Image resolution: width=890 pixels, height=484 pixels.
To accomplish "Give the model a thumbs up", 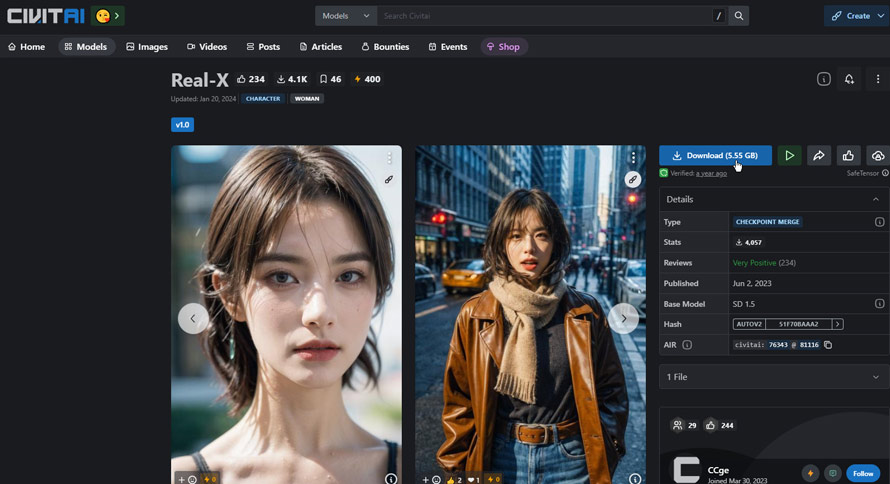I will point(848,156).
